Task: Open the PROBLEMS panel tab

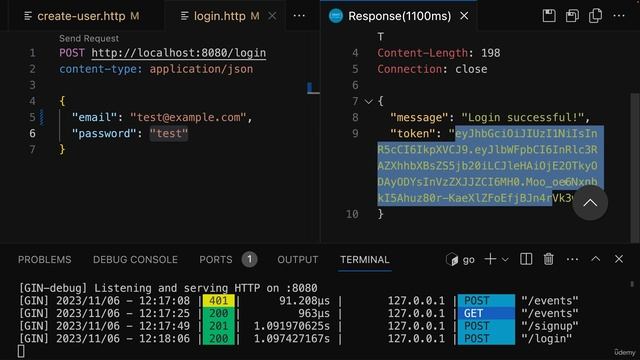Action: (44, 260)
